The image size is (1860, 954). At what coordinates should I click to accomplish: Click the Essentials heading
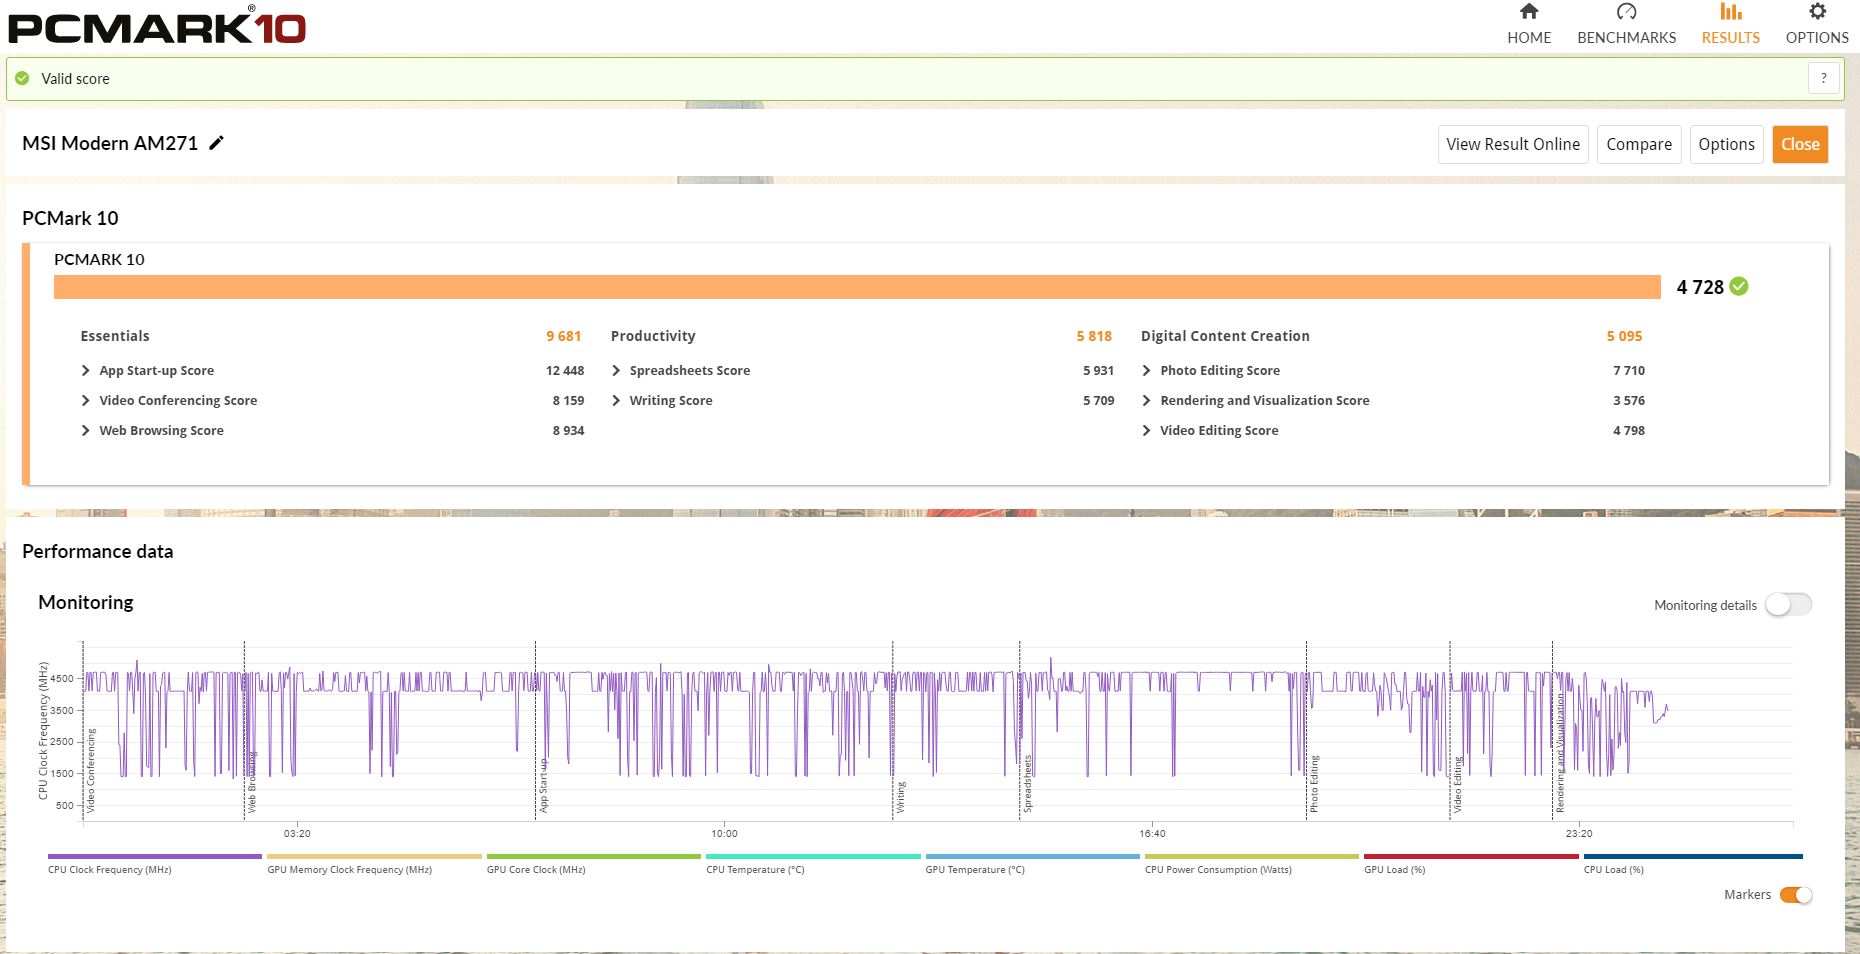(115, 336)
